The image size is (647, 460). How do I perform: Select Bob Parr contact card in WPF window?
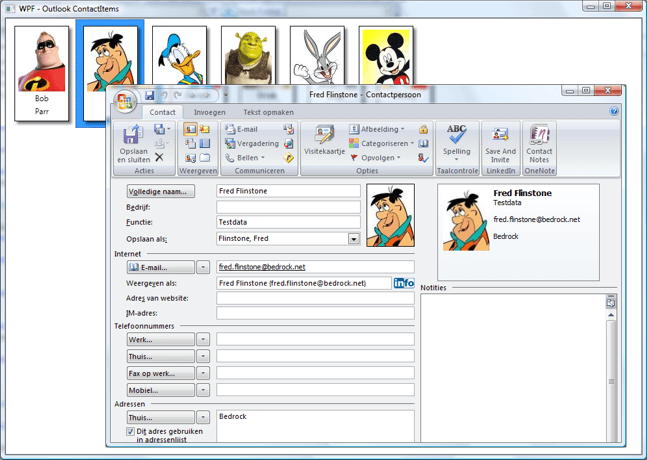[x=42, y=74]
